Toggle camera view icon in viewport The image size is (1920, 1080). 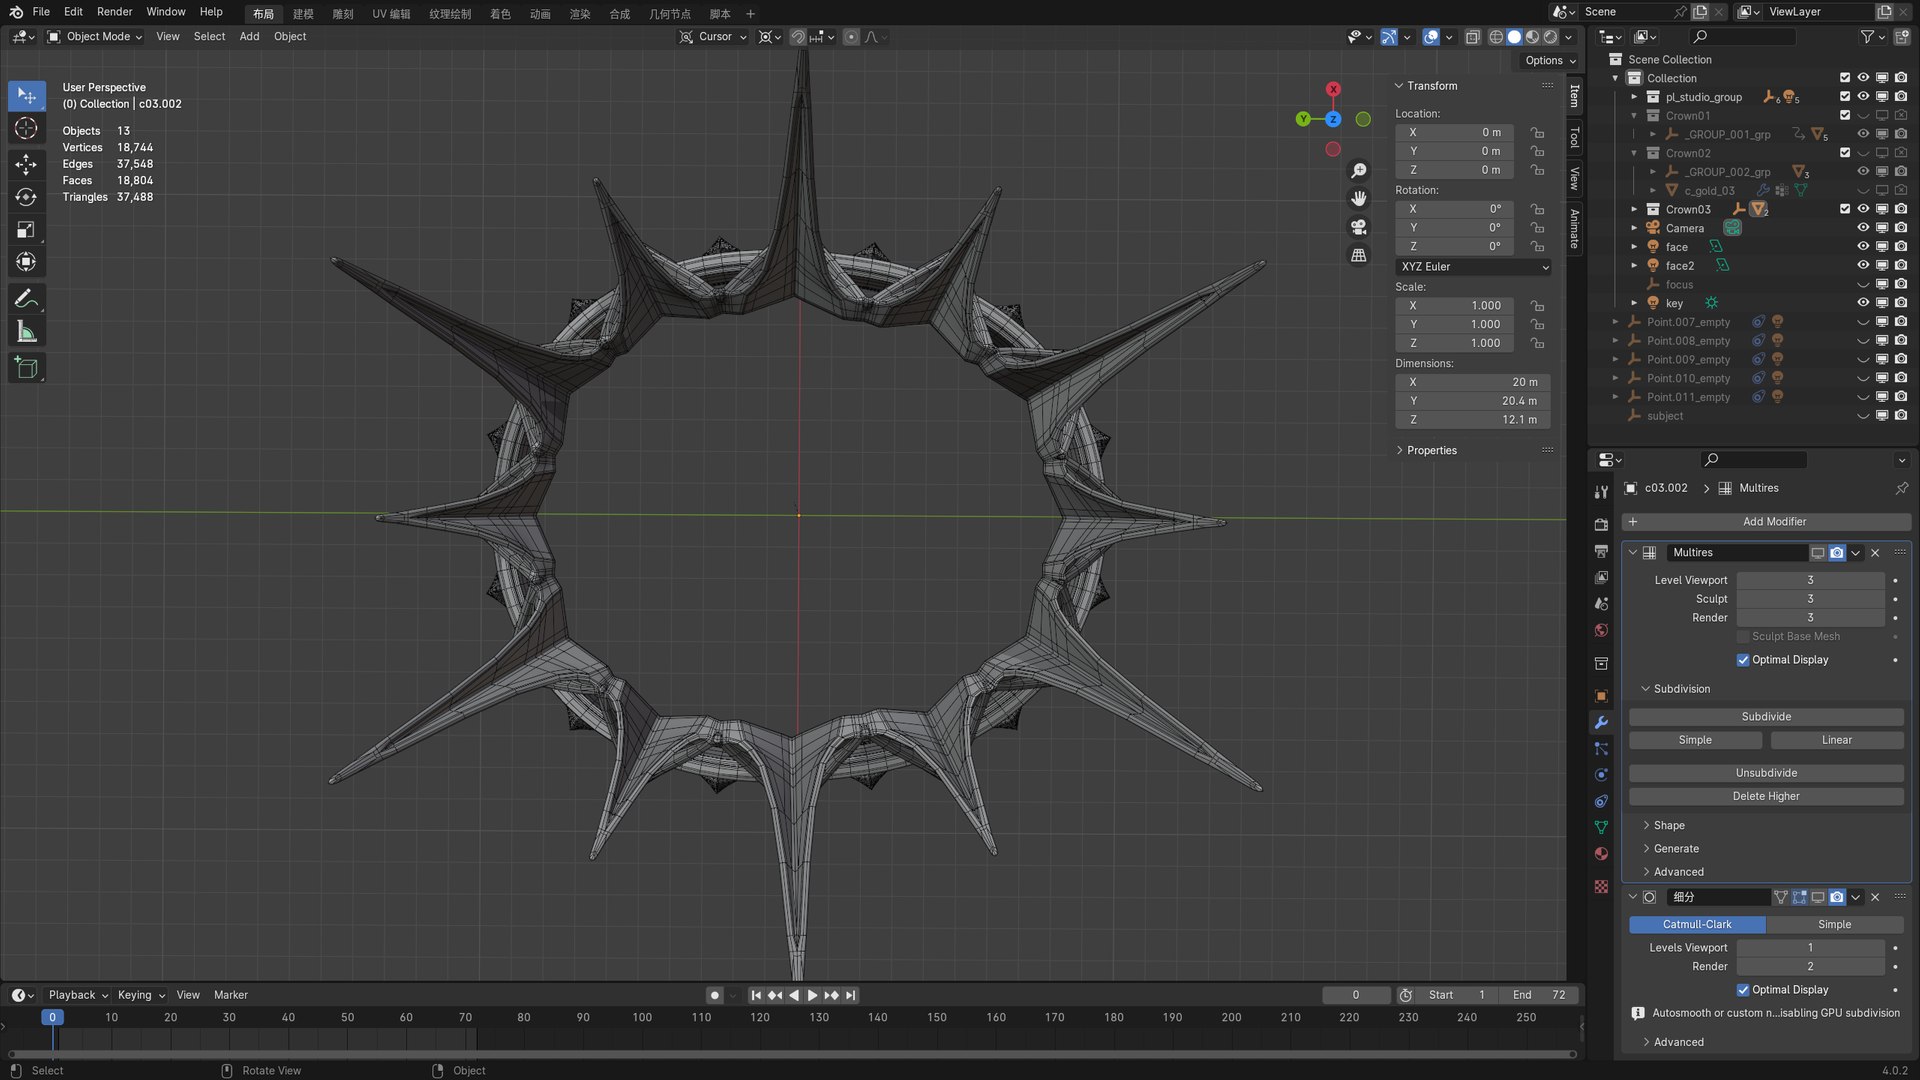point(1358,227)
